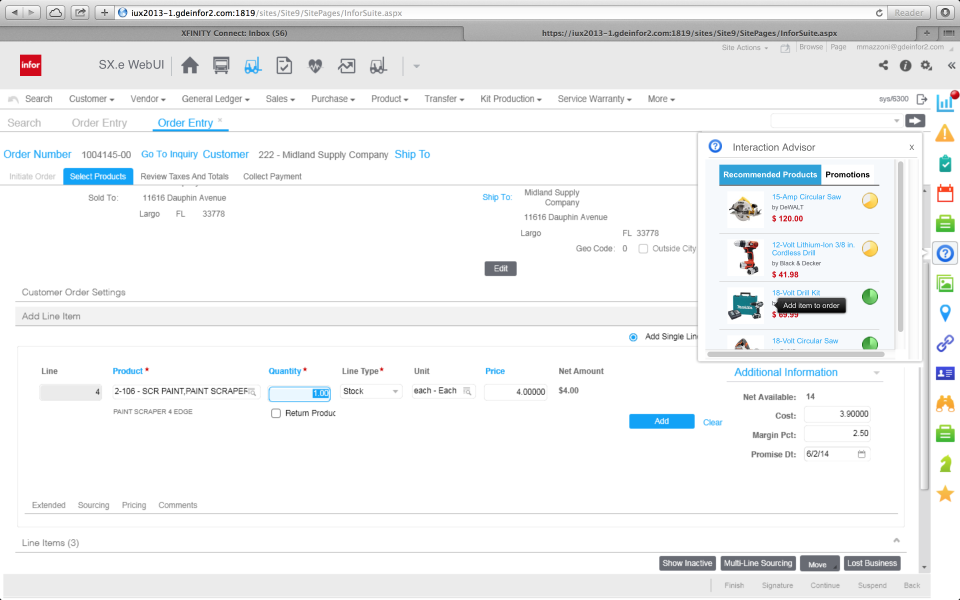Open the Home icon in SX.e toolbar
The width and height of the screenshot is (960, 600).
click(x=190, y=66)
